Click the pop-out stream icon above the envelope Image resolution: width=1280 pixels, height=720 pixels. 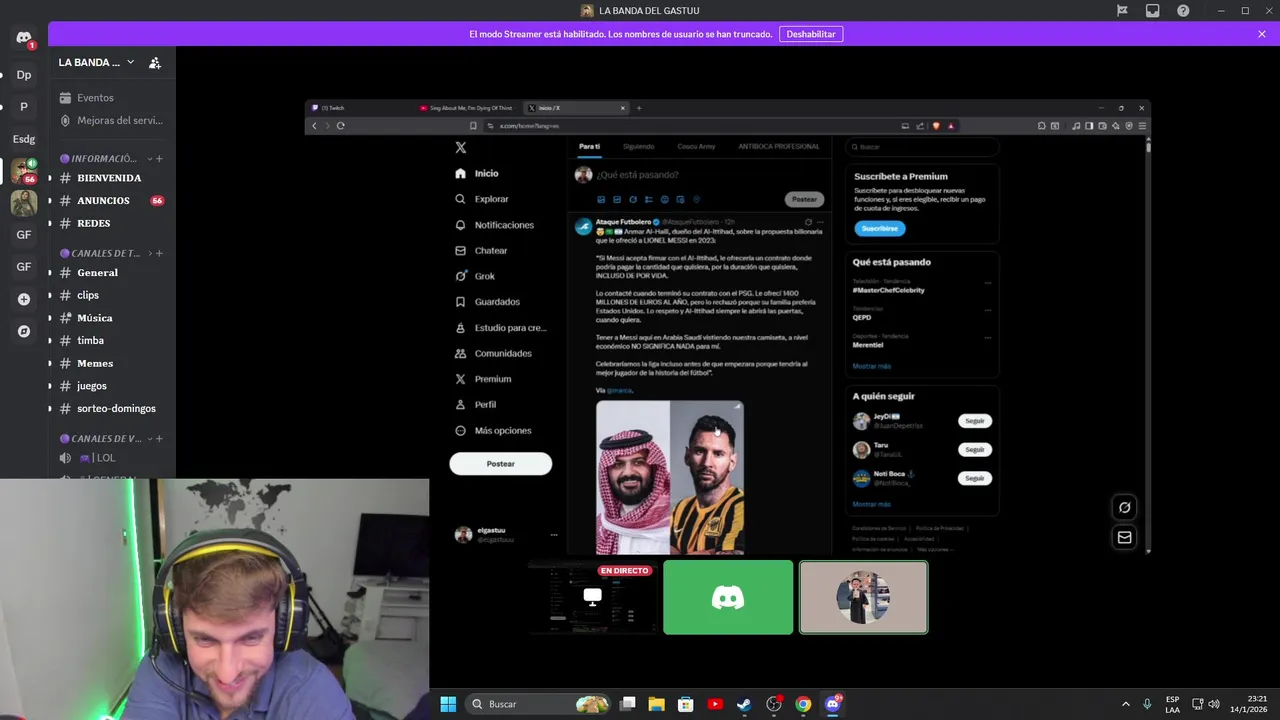point(1124,507)
